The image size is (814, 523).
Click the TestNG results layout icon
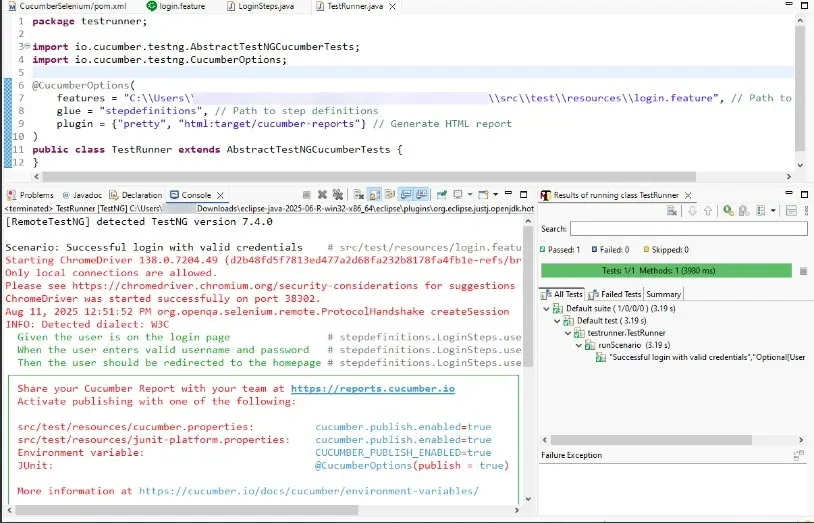point(761,211)
